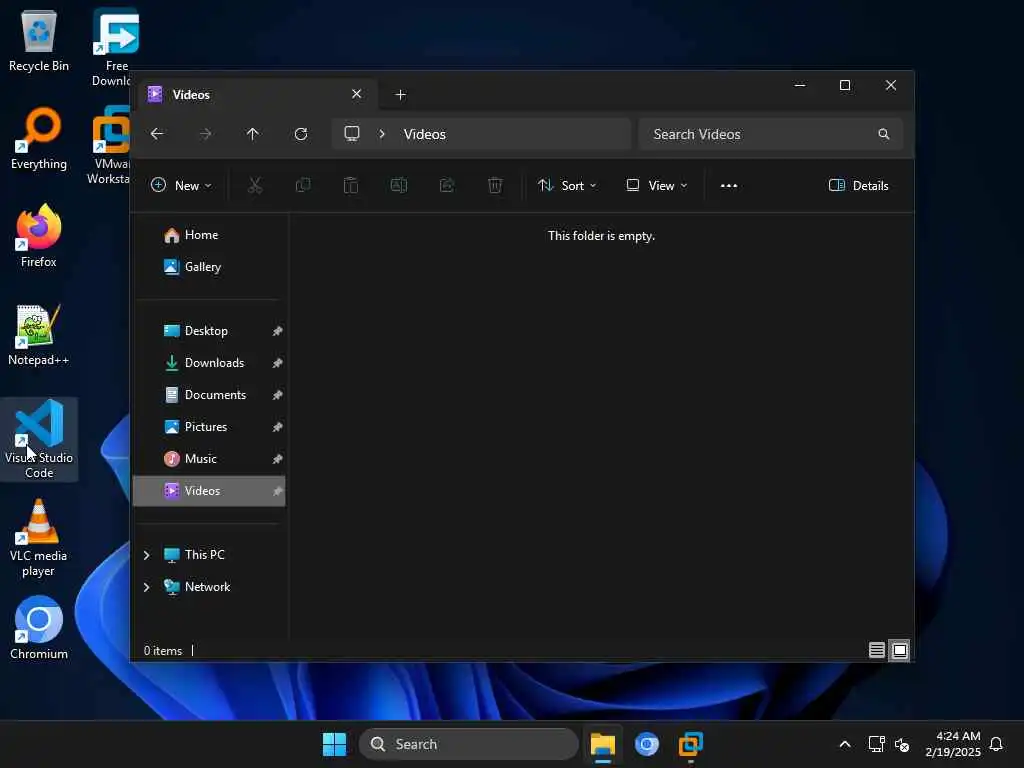Open a new File Explorer tab
1024x768 pixels.
(x=401, y=95)
